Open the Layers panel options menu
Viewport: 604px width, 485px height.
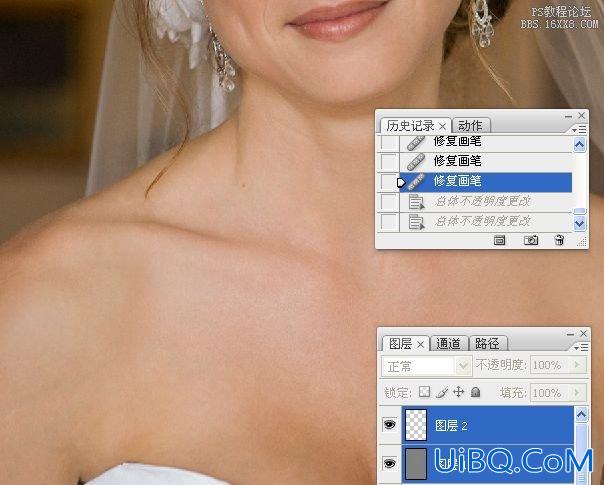pyautogui.click(x=581, y=347)
